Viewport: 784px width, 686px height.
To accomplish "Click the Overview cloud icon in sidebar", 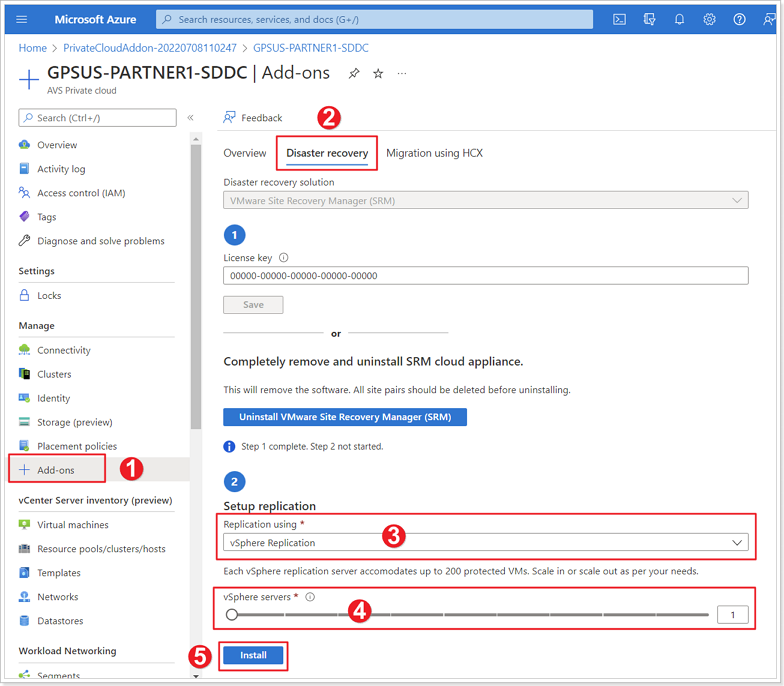I will pyautogui.click(x=24, y=144).
